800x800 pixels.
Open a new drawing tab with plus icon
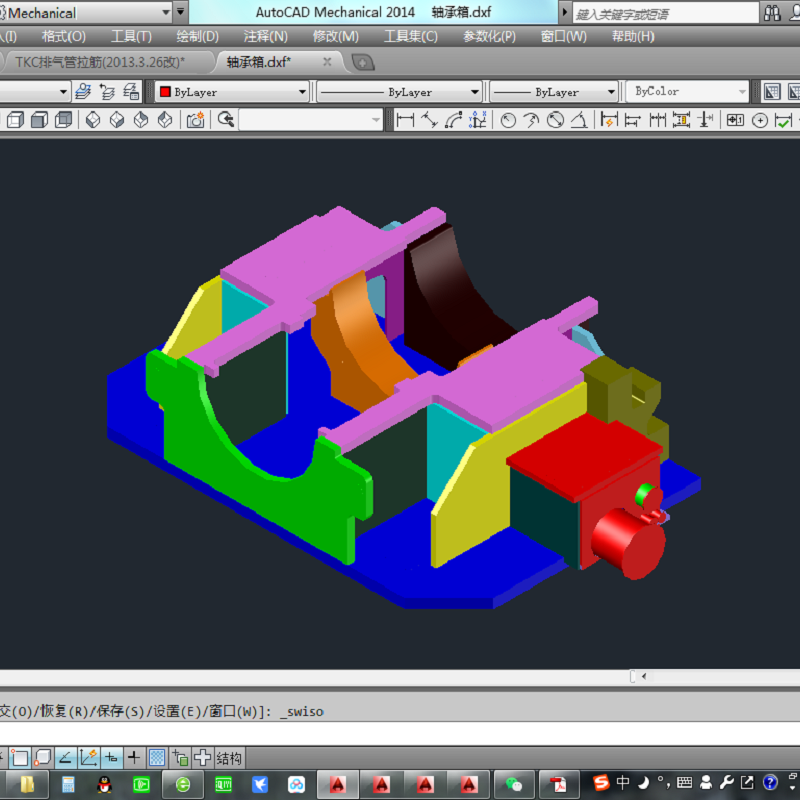[363, 63]
